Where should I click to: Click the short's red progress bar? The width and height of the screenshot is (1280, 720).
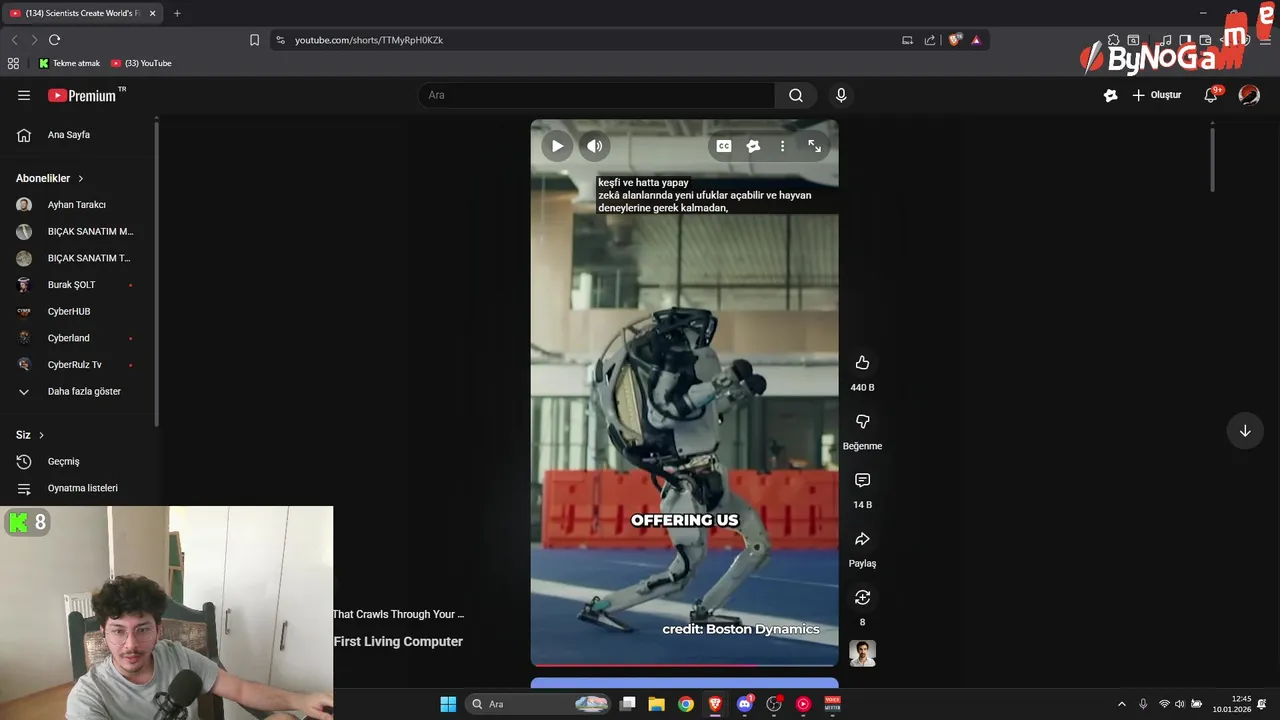(x=684, y=665)
